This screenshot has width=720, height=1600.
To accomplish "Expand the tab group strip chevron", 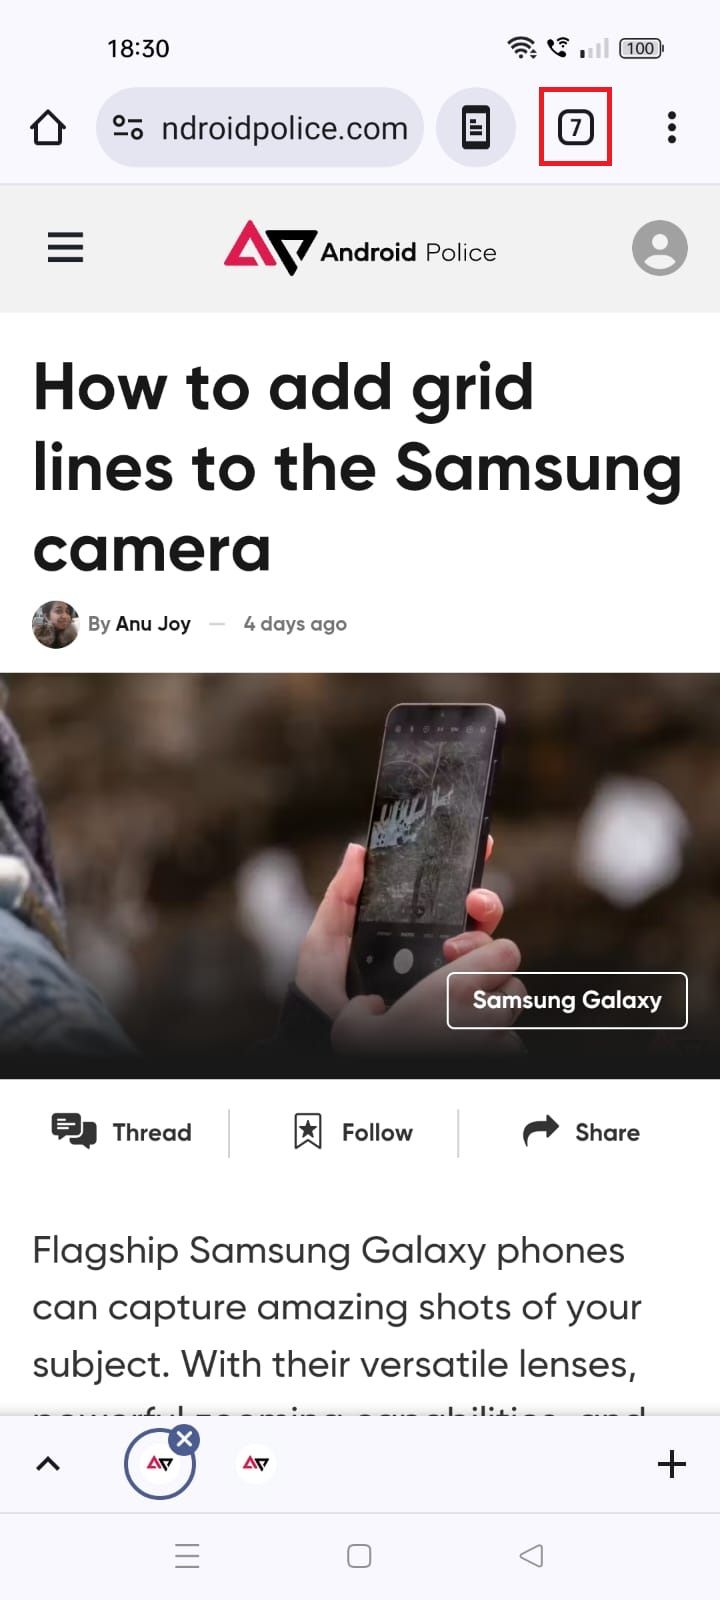I will [x=48, y=1464].
